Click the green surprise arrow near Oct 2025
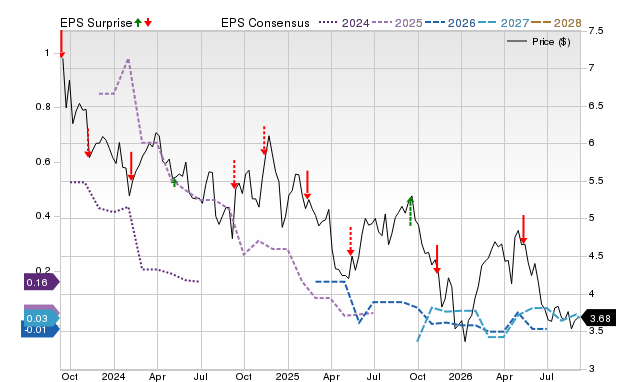Screen dimensions: 640x382 tap(411, 211)
